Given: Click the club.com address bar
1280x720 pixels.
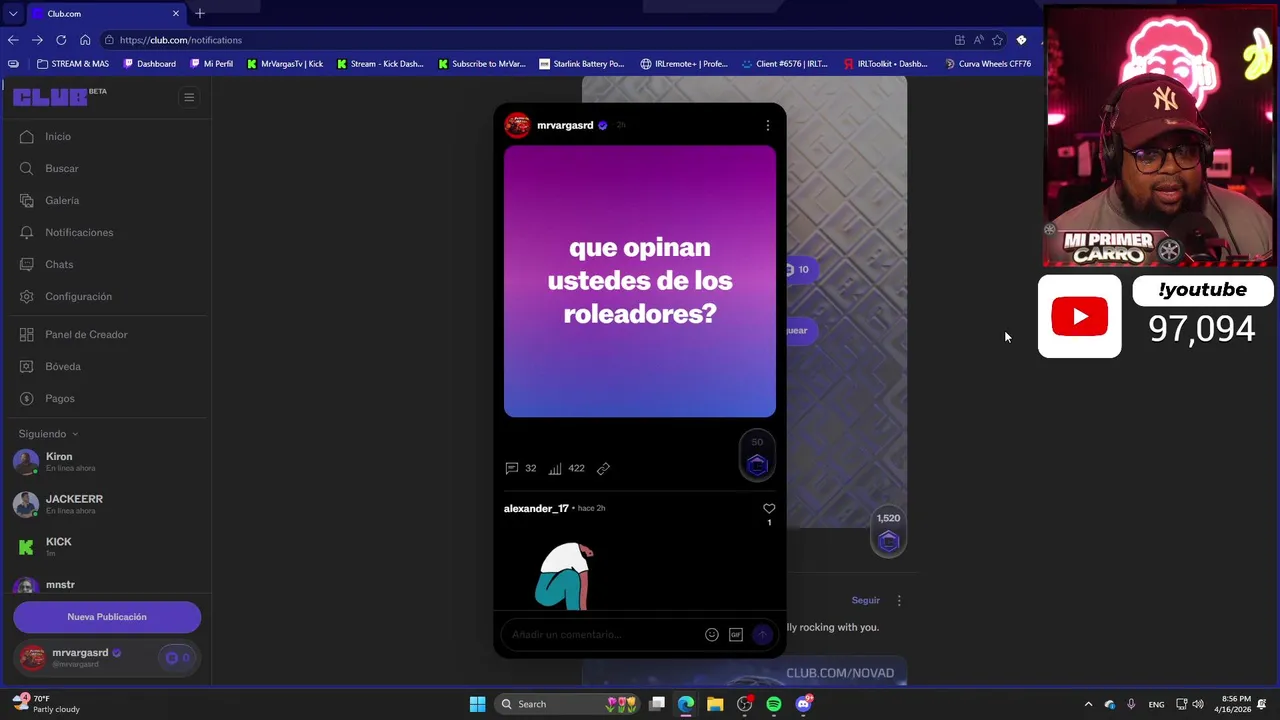Looking at the screenshot, I should pos(520,40).
